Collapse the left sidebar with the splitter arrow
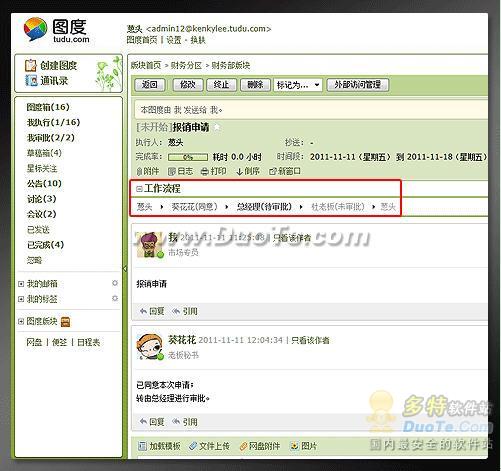The image size is (501, 471). pyautogui.click(x=125, y=269)
